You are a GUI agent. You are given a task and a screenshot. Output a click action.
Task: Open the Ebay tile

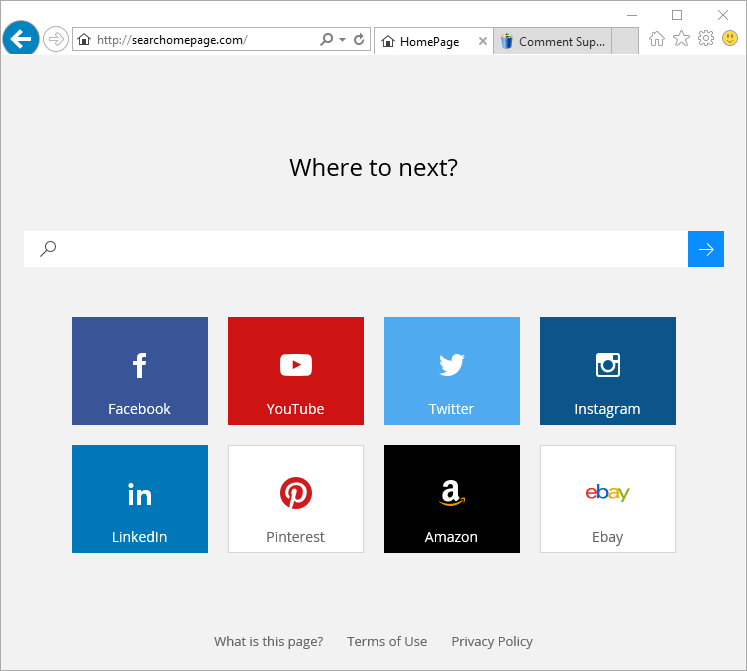pos(608,499)
